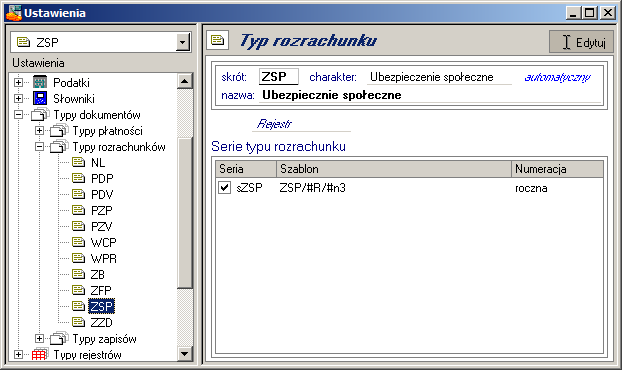This screenshot has height=370, width=622.
Task: Open the Rejestr link
Action: click(274, 124)
